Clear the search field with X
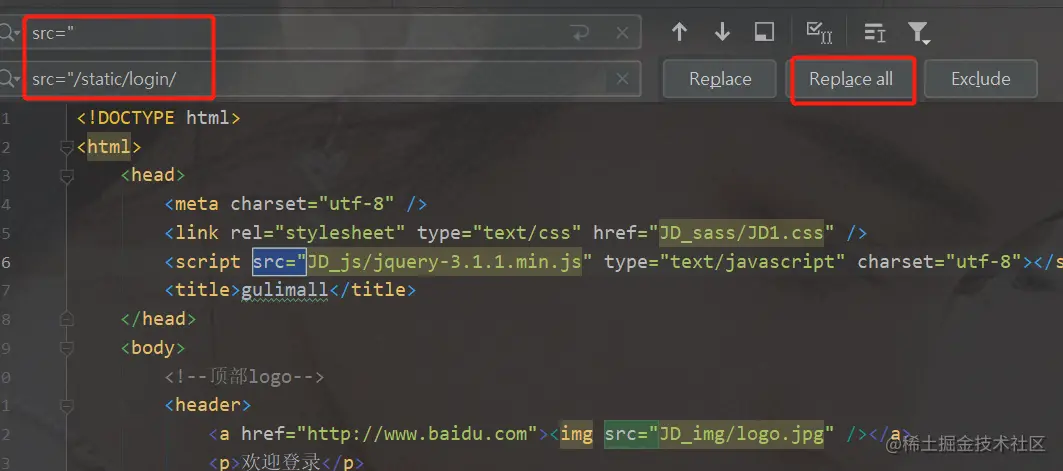 click(622, 33)
